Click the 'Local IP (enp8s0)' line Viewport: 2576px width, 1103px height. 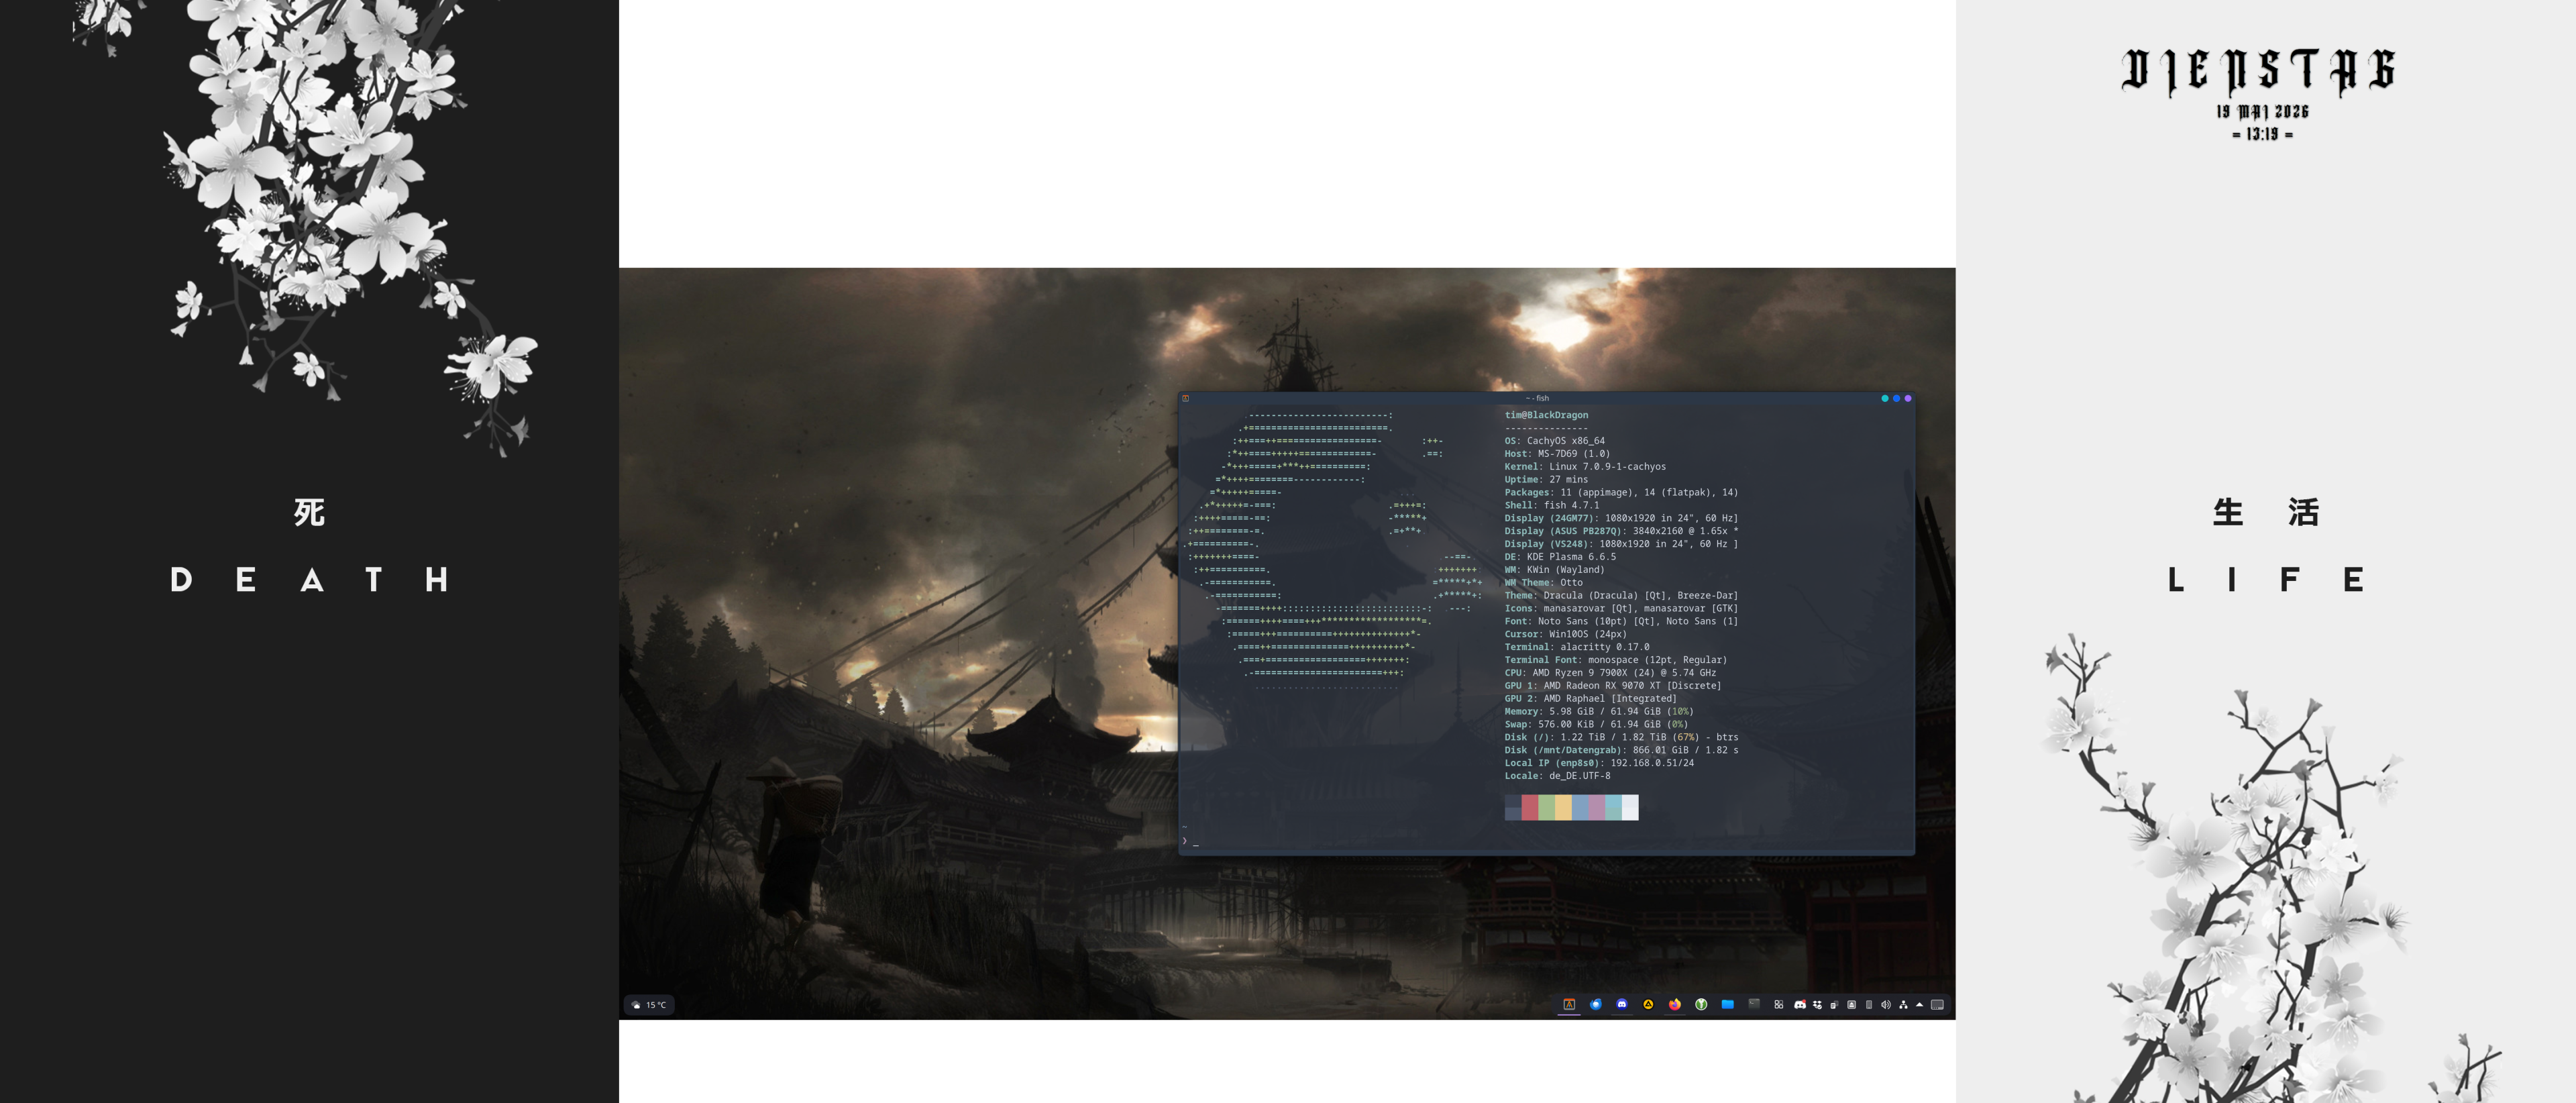pos(1599,763)
